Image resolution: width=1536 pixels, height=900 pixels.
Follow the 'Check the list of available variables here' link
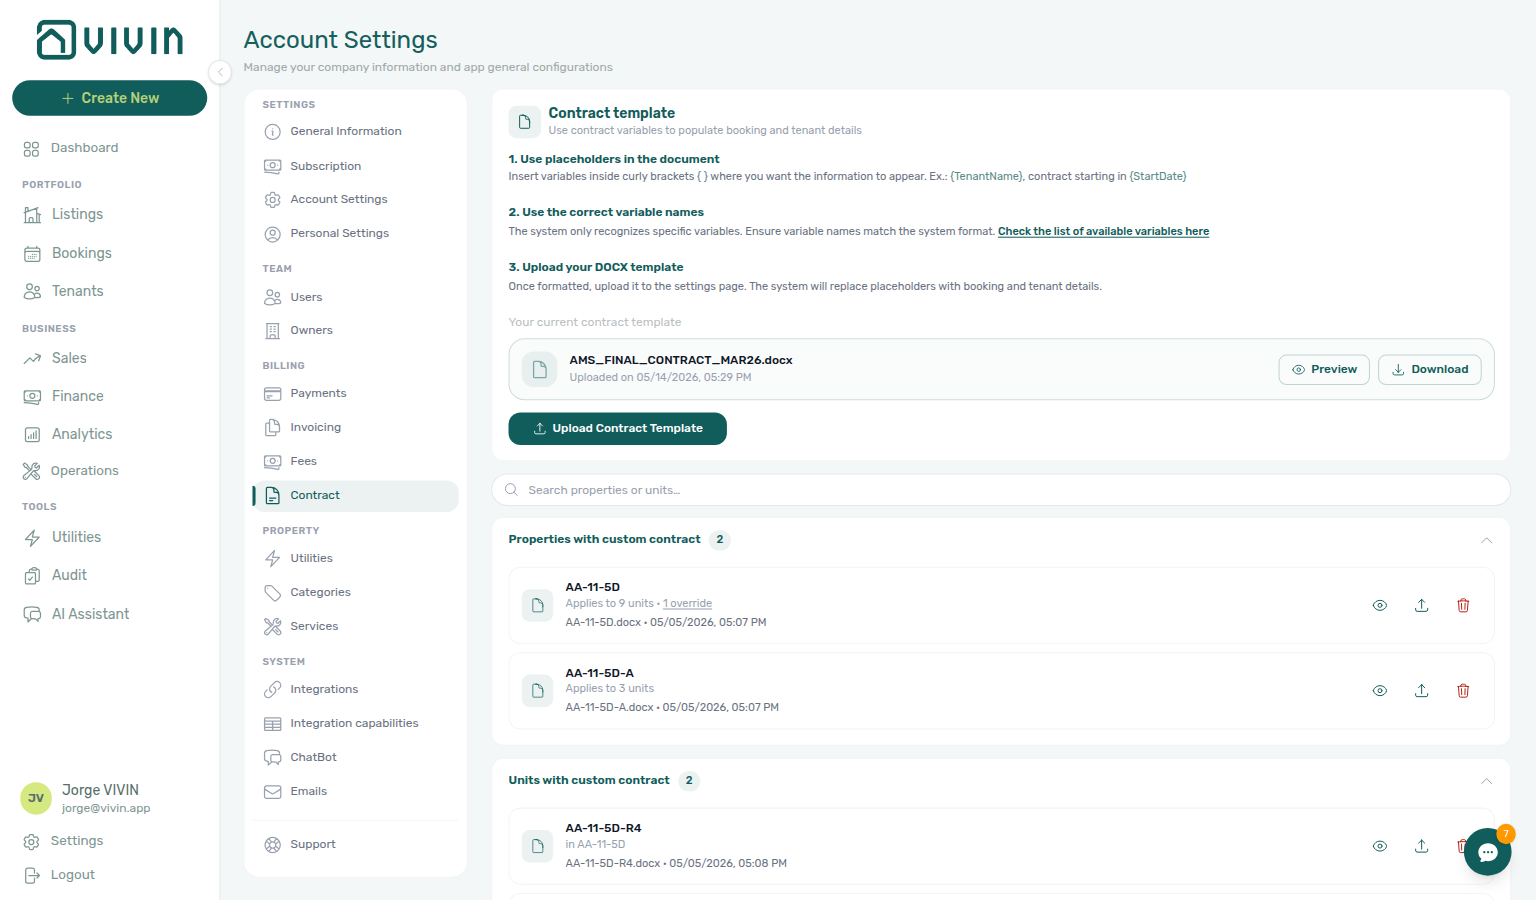tap(1103, 232)
